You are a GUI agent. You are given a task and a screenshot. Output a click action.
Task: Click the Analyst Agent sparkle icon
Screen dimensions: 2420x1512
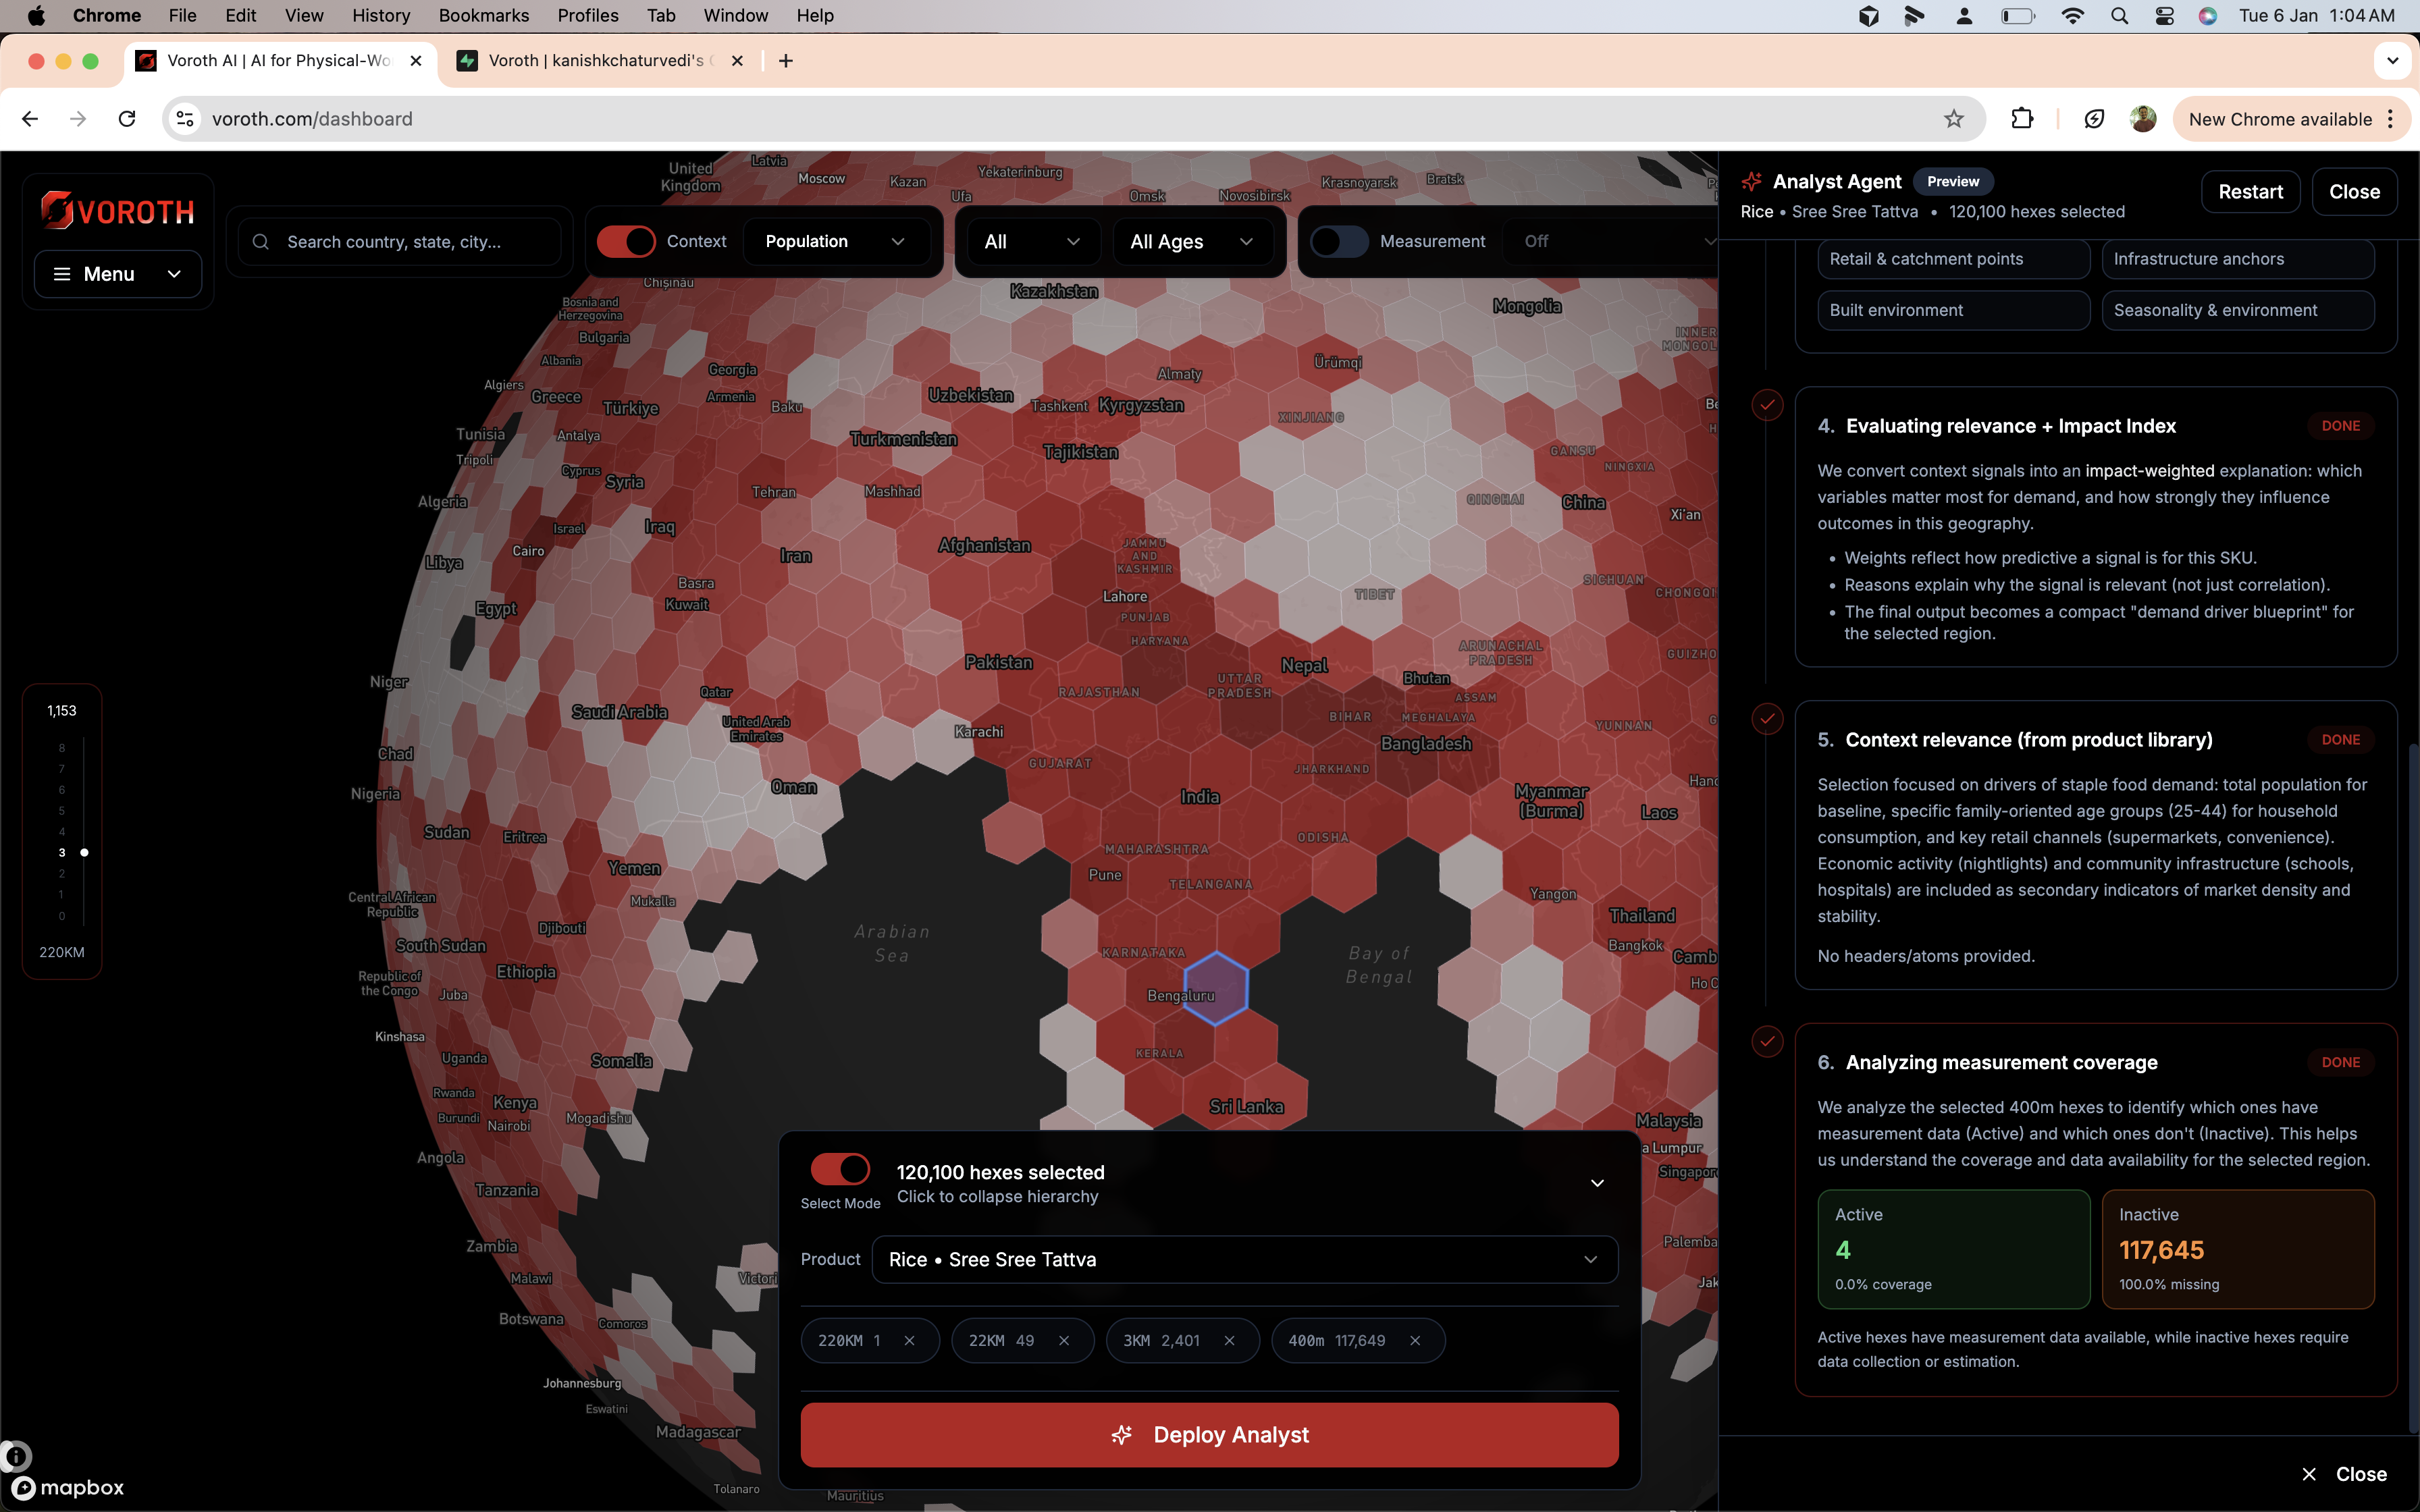[x=1752, y=181]
